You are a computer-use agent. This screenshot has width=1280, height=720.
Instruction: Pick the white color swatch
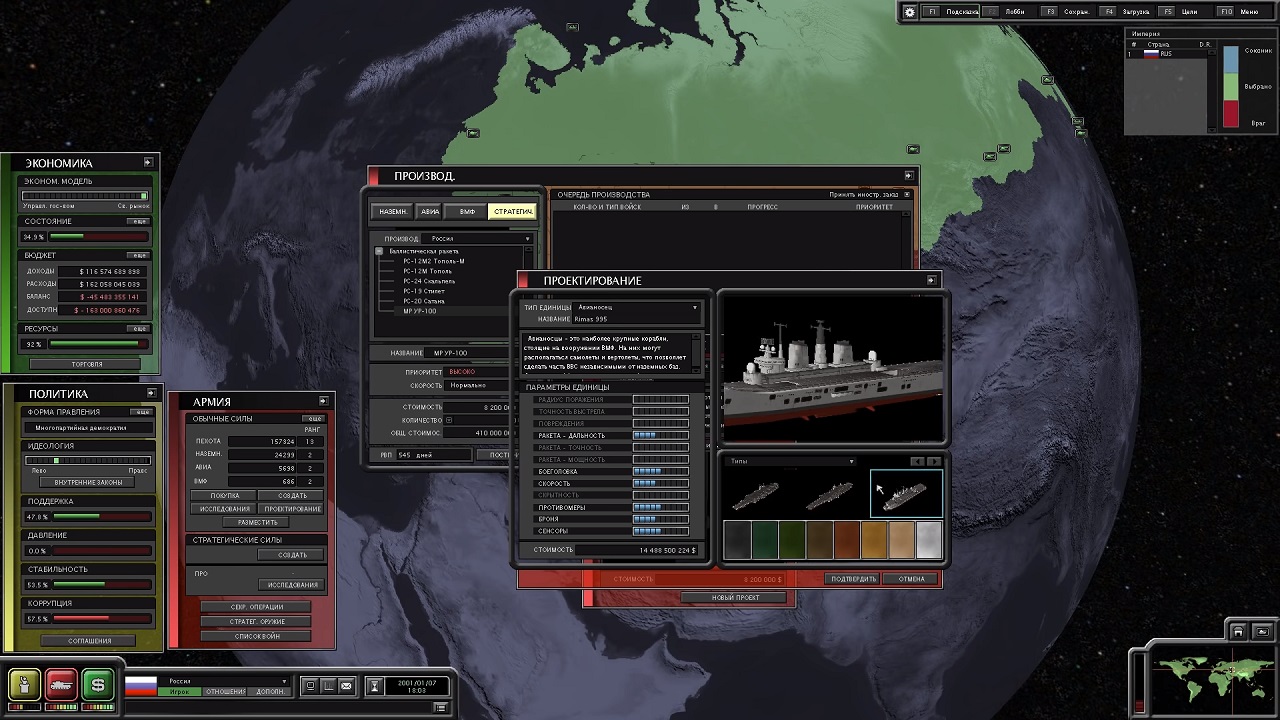point(929,541)
